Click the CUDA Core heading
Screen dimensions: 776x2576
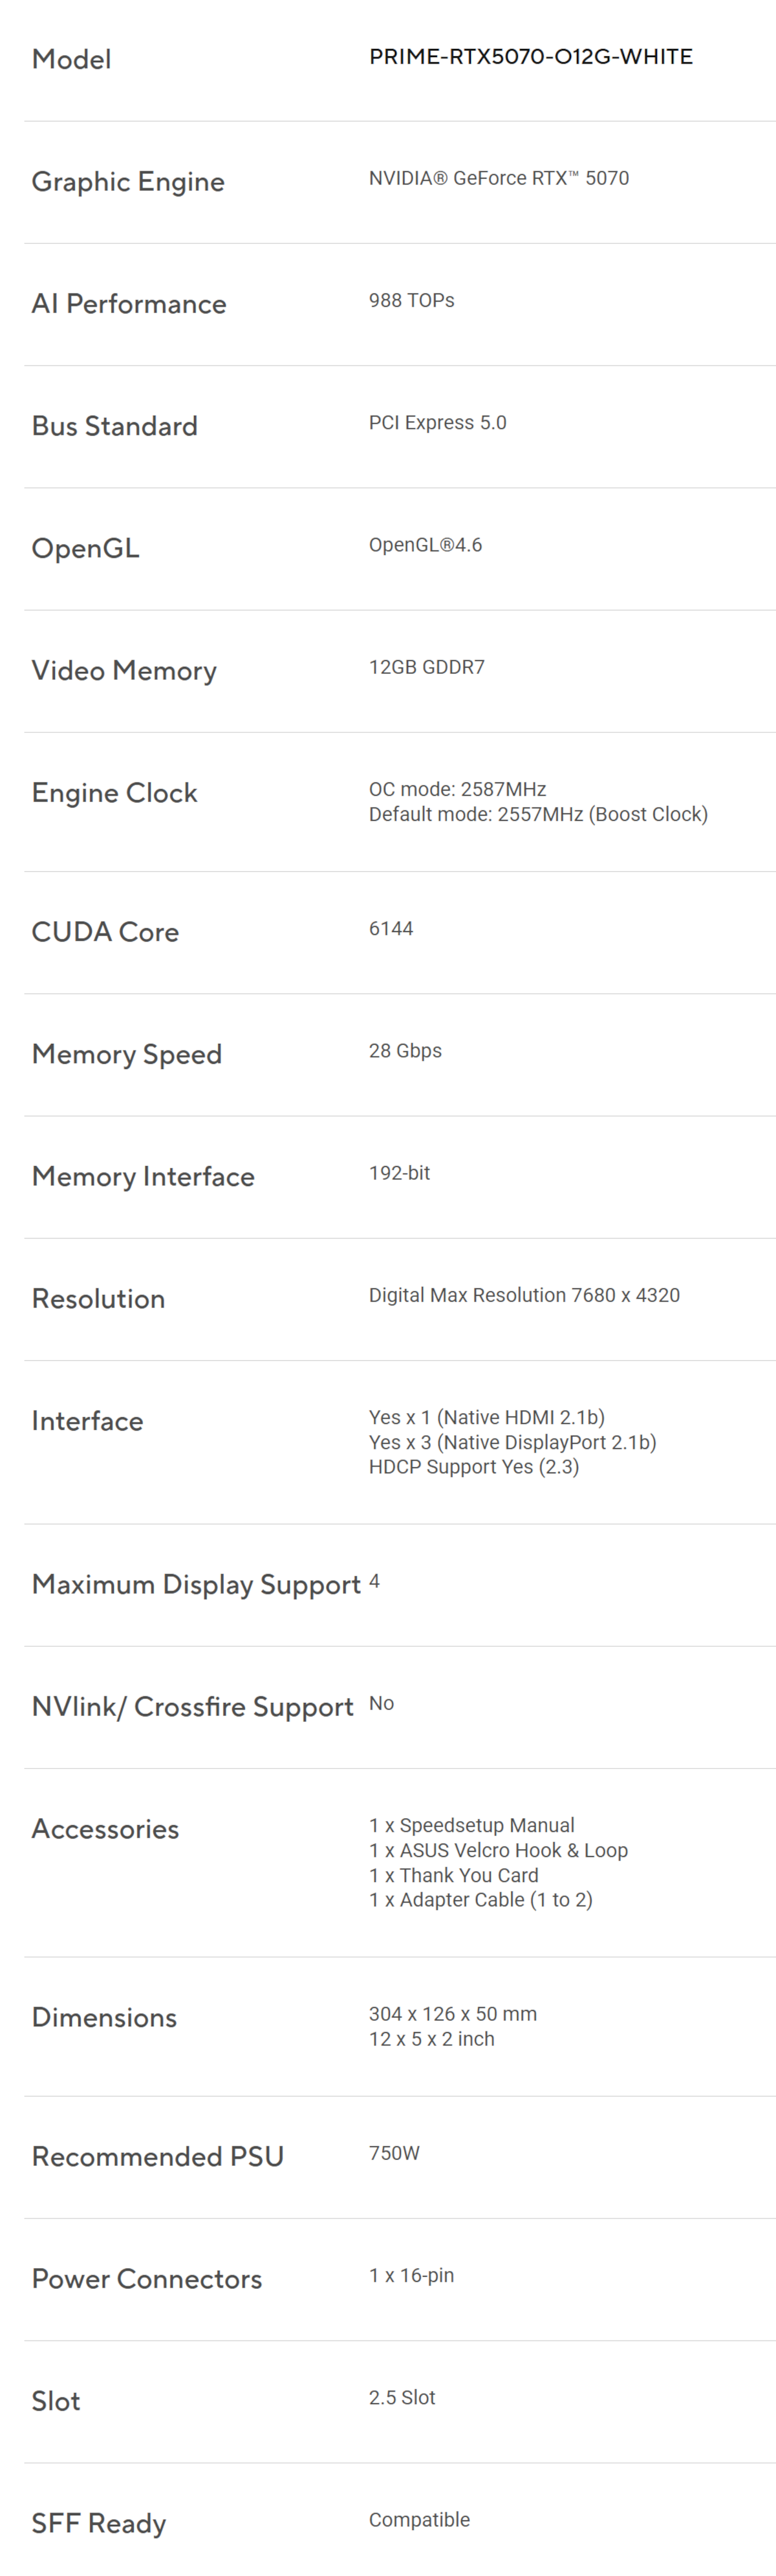(x=105, y=932)
